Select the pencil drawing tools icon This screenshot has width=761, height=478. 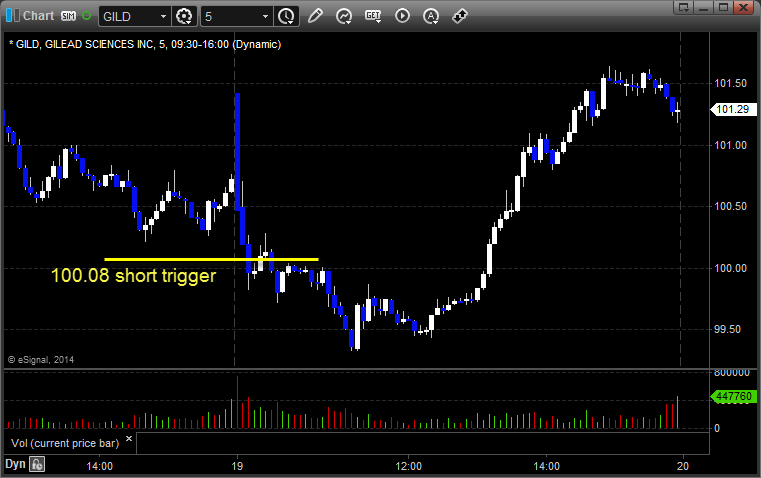coord(315,16)
